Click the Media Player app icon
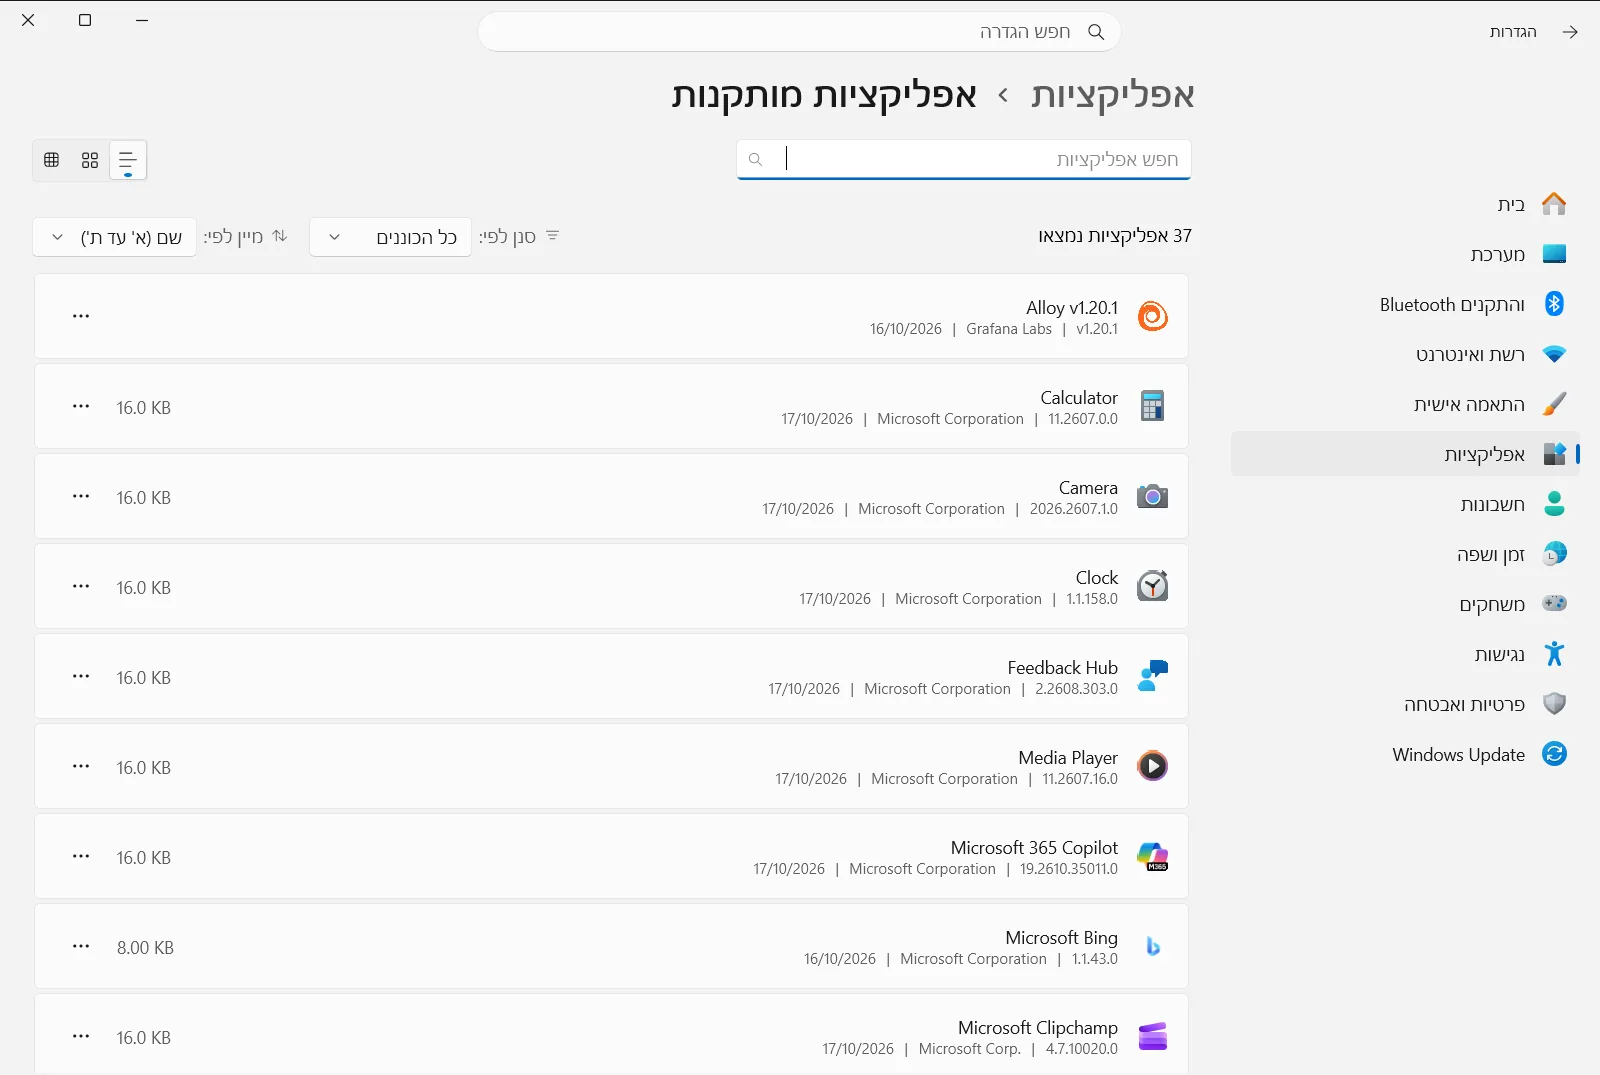1600x1075 pixels. click(1153, 766)
